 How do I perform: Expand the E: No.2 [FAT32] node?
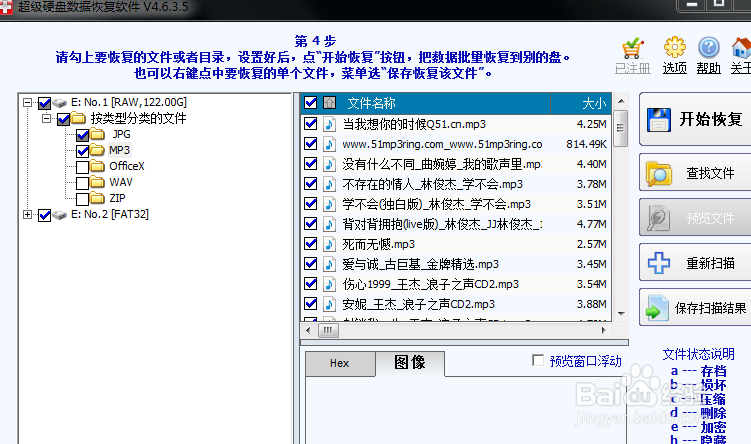(x=27, y=215)
